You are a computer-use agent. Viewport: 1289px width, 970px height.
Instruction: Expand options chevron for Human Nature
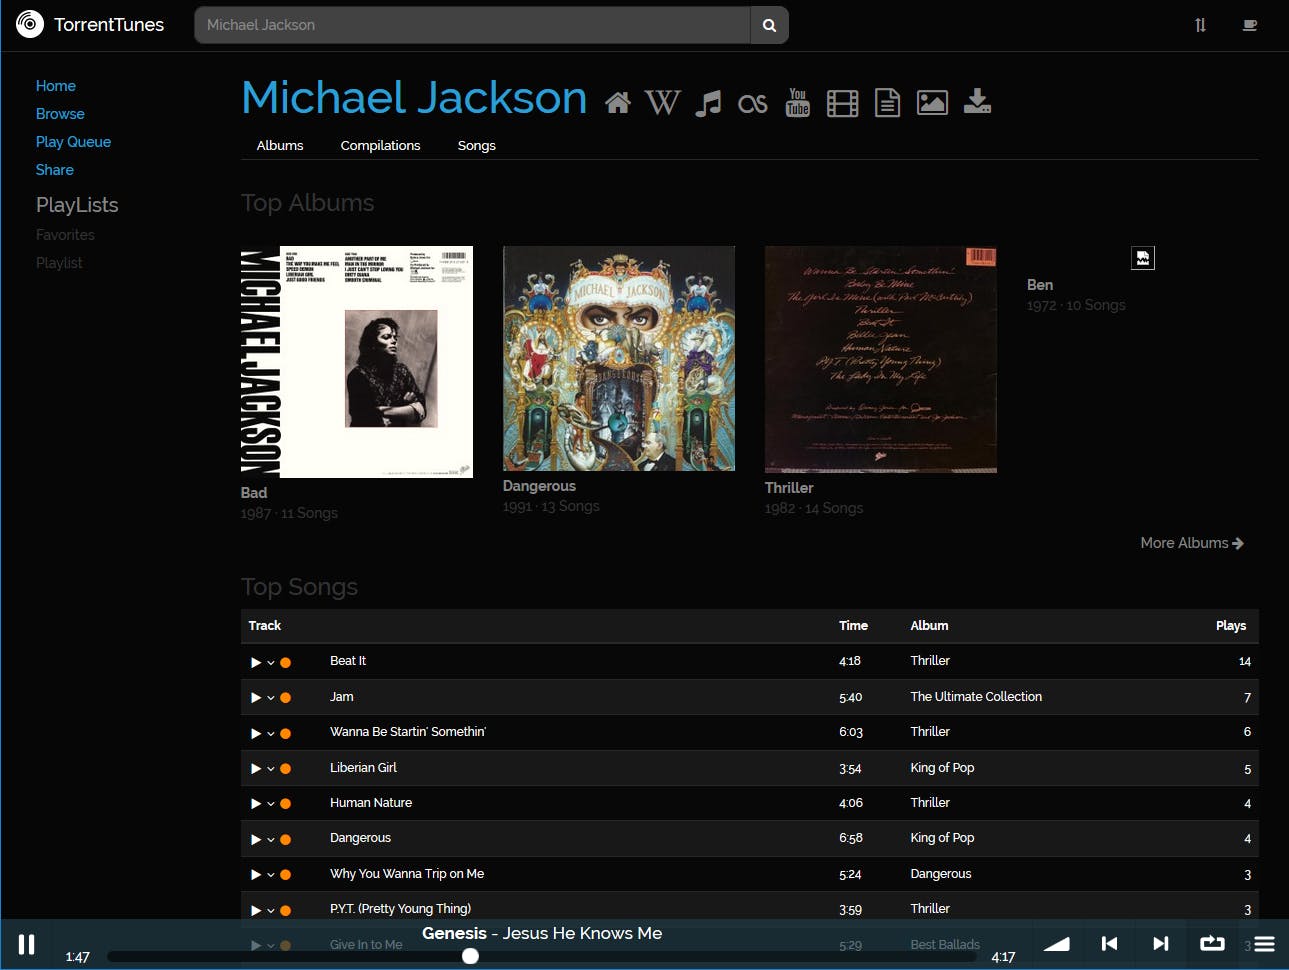pos(271,804)
